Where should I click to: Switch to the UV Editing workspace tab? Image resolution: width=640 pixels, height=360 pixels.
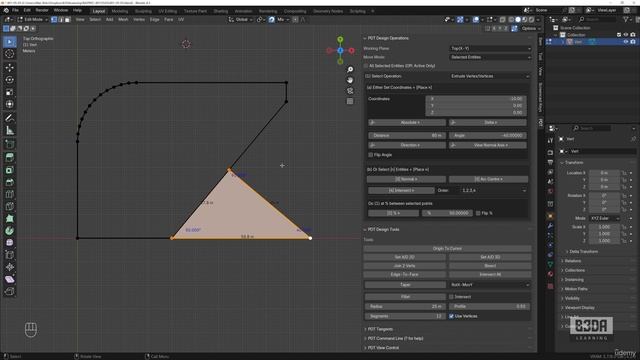[167, 11]
